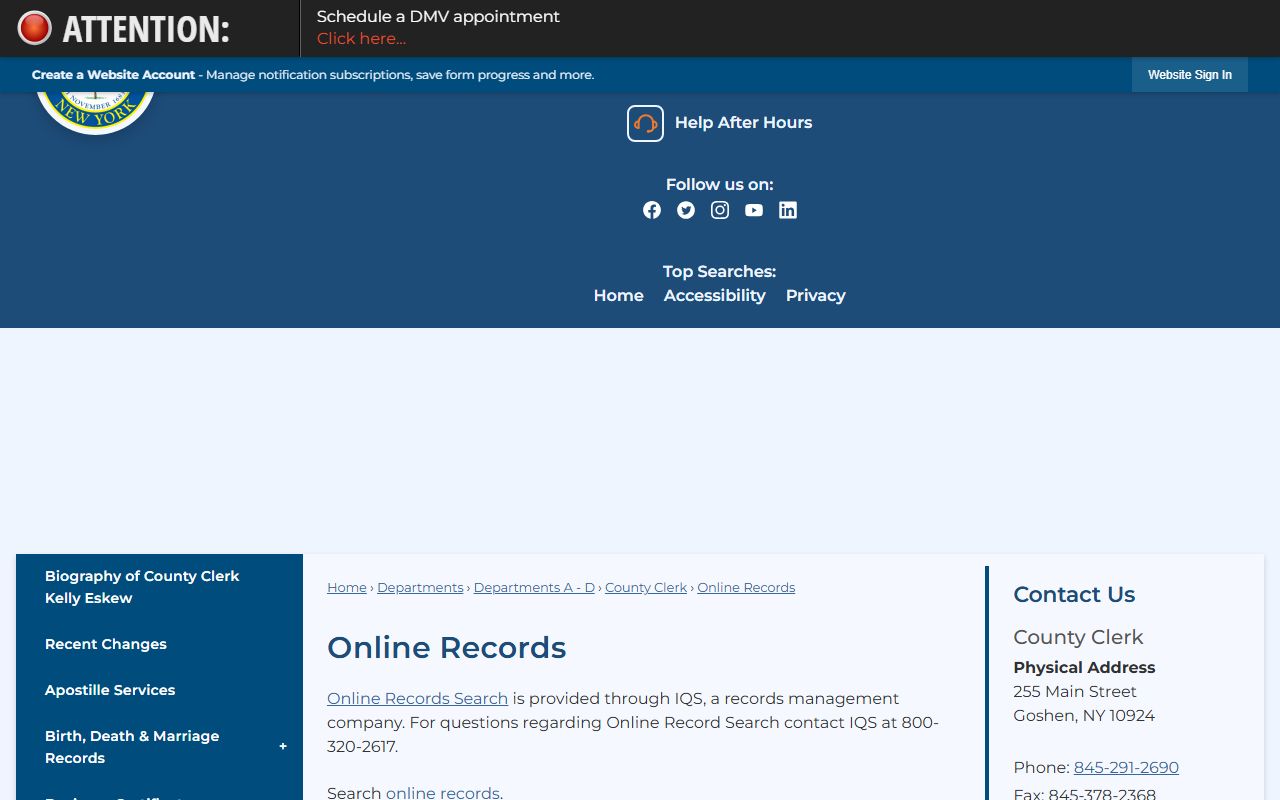Screen dimensions: 1280x800
Task: Click the Follow us on label
Action: [x=720, y=185]
